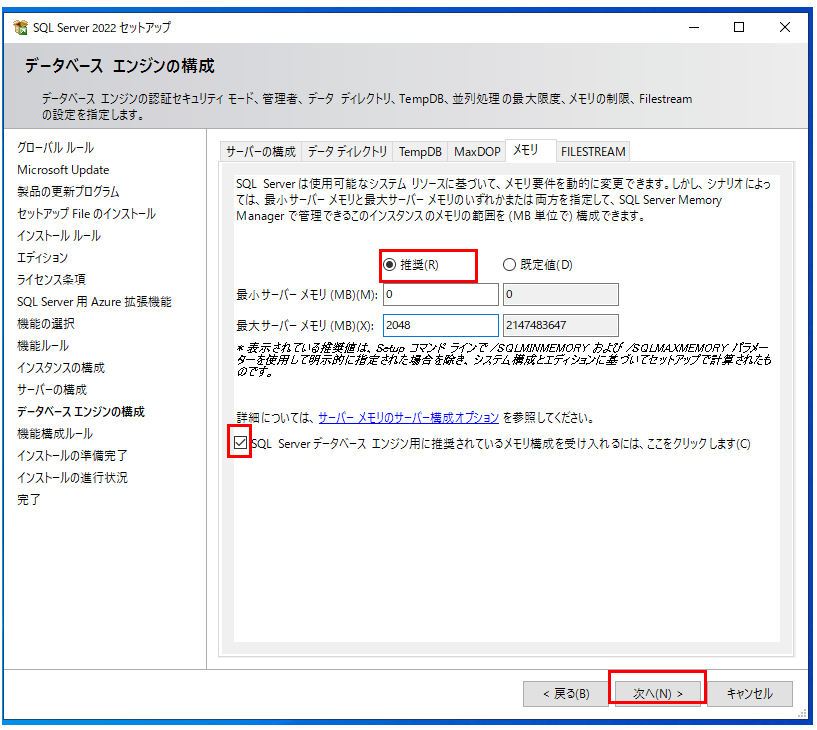The height and width of the screenshot is (730, 817).
Task: Click the 最大サーバー メモリ field showing 2048
Action: click(x=440, y=326)
